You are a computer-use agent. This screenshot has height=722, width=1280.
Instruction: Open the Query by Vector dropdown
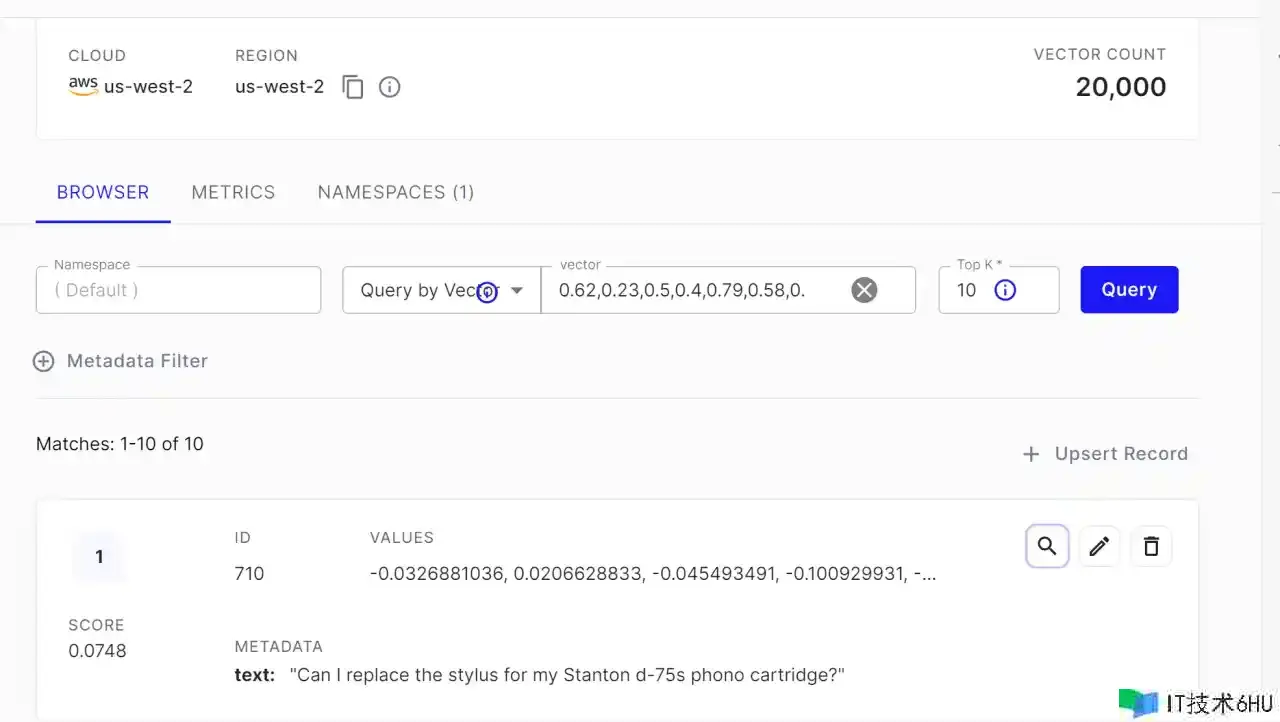point(517,290)
